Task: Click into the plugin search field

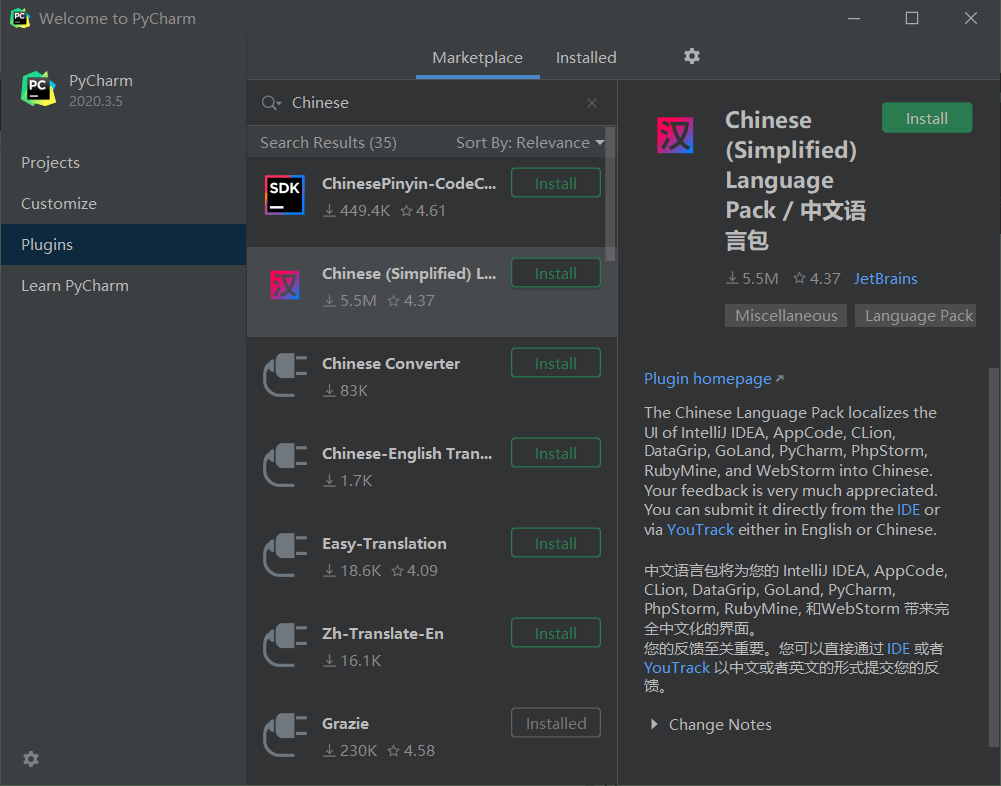Action: (434, 103)
